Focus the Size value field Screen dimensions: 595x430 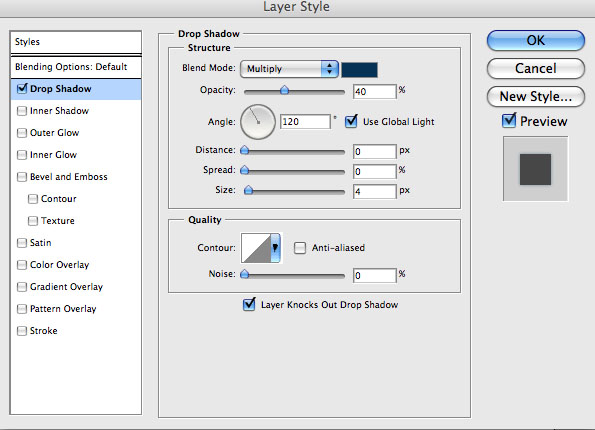click(x=375, y=191)
